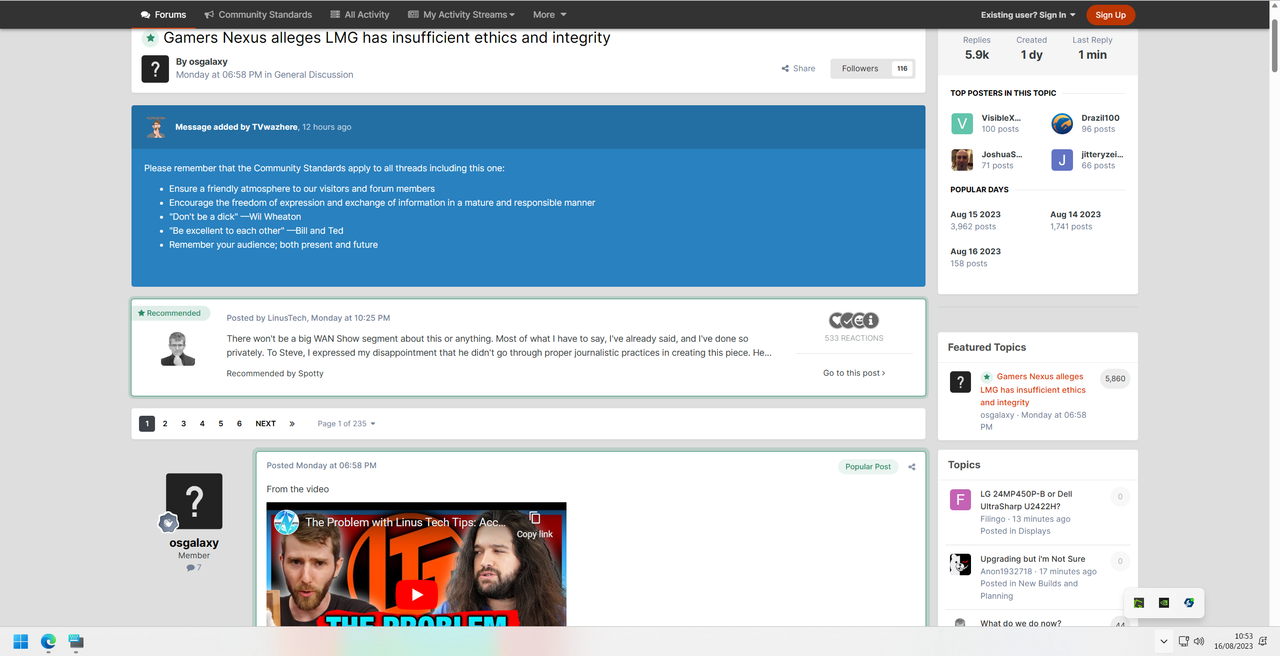Go to page 3 of topic
The width and height of the screenshot is (1280, 656).
(184, 424)
